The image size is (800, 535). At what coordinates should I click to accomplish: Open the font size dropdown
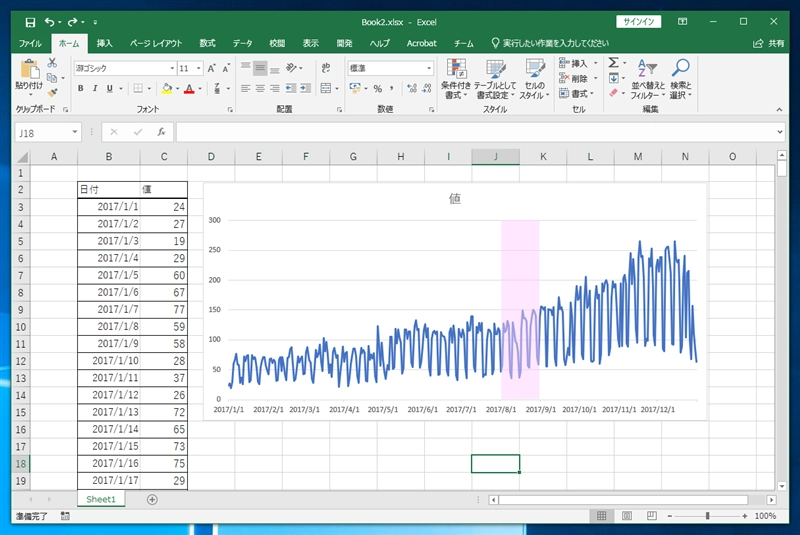click(198, 68)
